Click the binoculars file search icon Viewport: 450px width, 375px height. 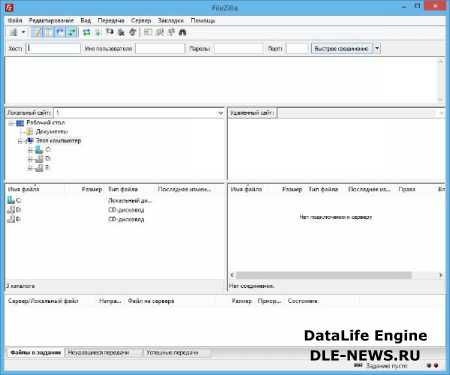182,32
